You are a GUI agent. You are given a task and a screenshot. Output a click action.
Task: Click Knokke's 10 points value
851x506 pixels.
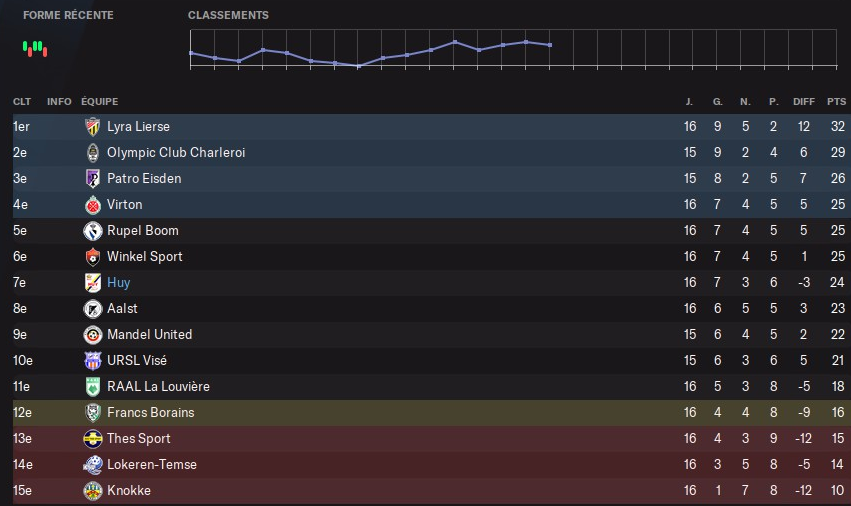click(838, 491)
